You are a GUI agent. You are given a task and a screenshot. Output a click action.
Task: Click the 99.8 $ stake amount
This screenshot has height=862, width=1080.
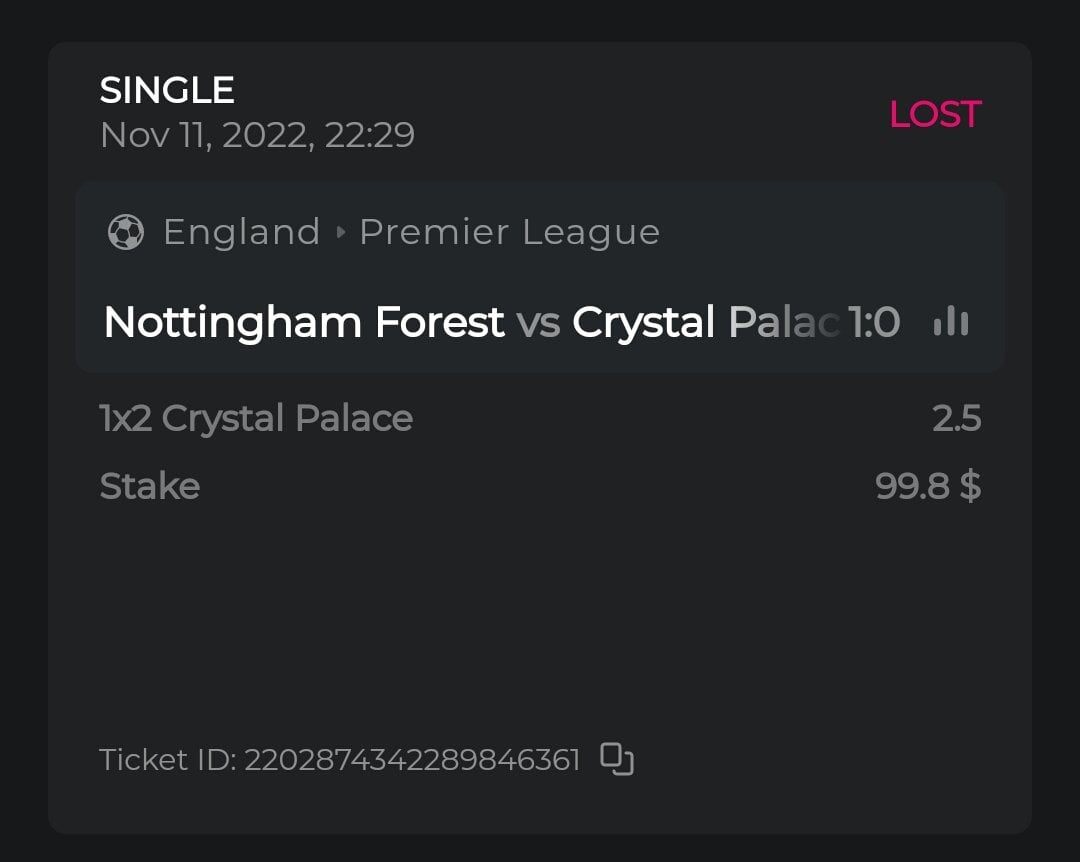point(927,486)
